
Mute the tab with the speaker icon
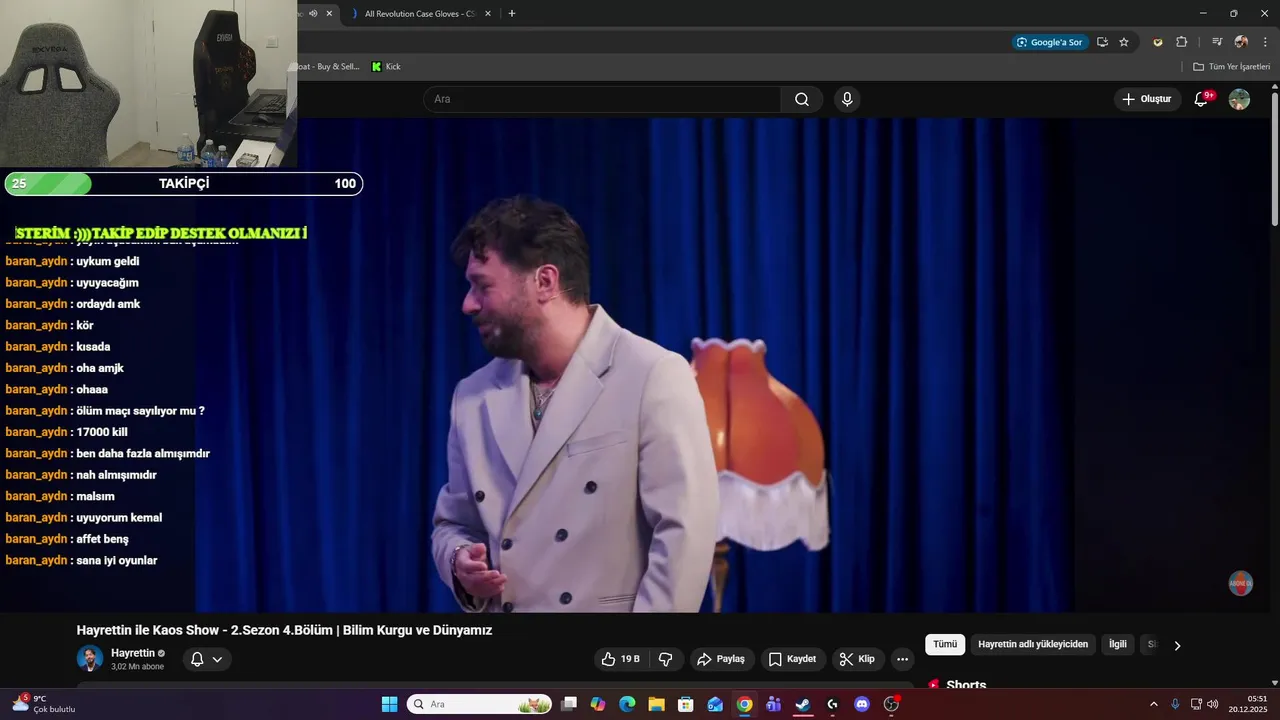click(x=313, y=13)
